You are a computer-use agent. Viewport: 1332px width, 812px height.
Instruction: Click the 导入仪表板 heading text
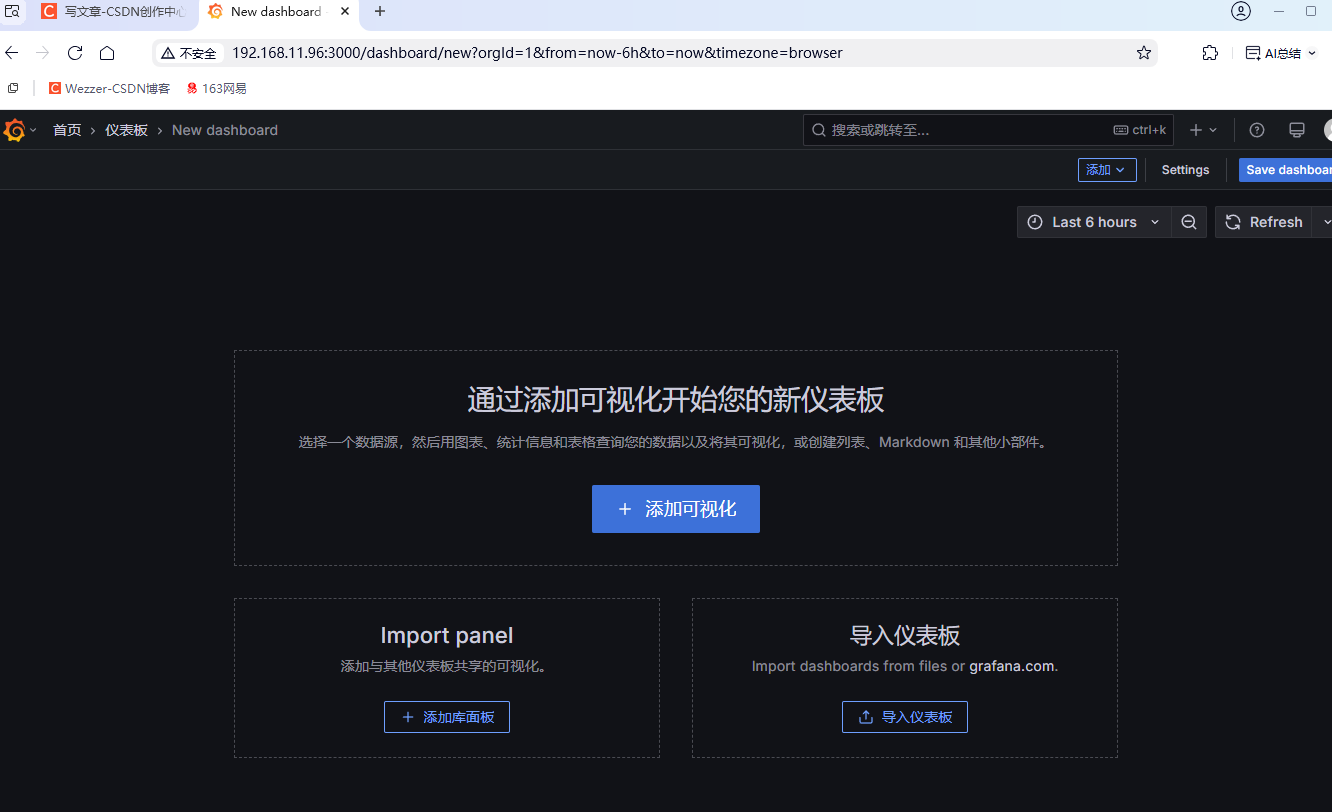coord(905,636)
